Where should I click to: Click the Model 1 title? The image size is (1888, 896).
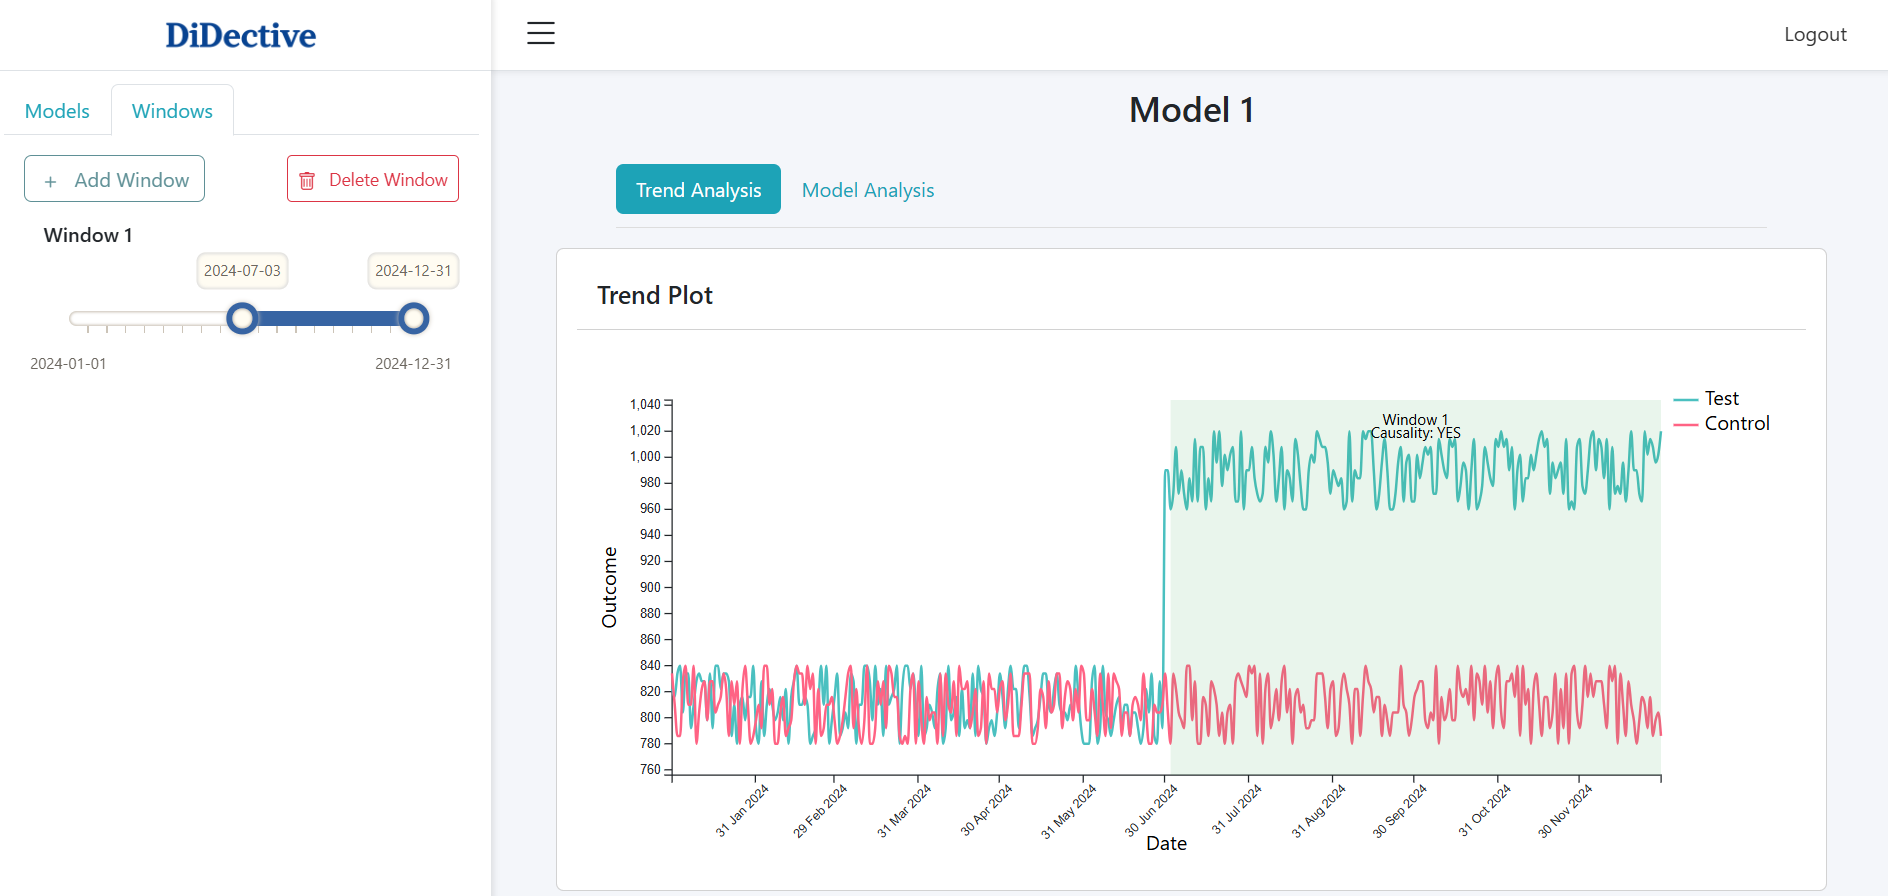pos(1191,110)
